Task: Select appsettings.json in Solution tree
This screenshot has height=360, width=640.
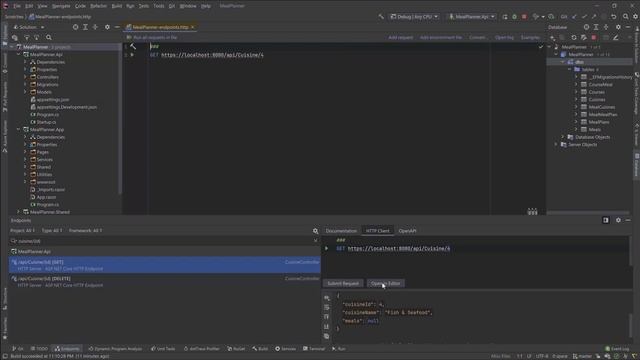Action: [x=50, y=100]
